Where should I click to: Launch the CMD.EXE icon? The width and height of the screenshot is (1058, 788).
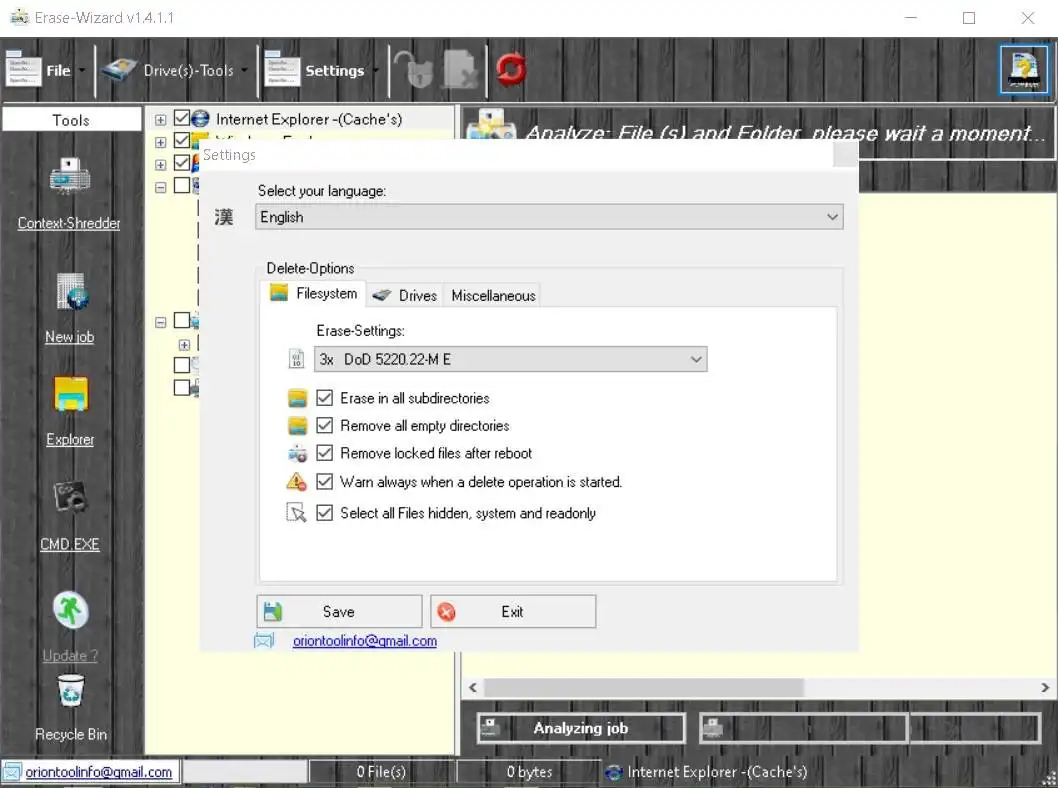point(70,497)
